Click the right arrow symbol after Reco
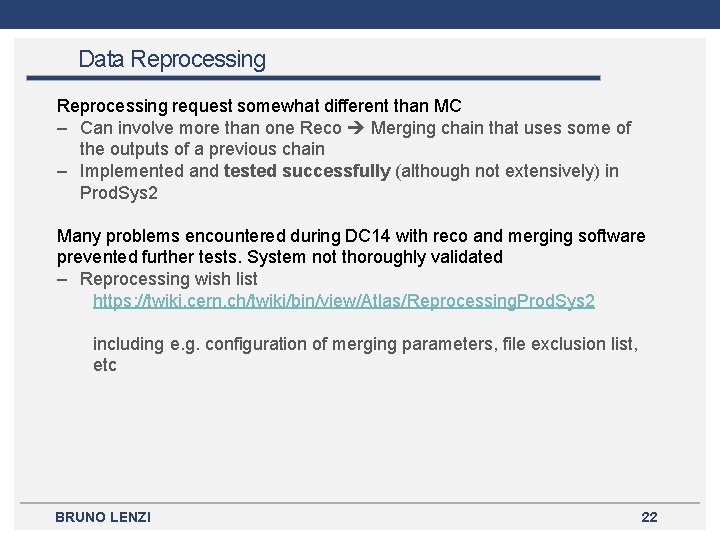720x540 pixels. coord(356,128)
